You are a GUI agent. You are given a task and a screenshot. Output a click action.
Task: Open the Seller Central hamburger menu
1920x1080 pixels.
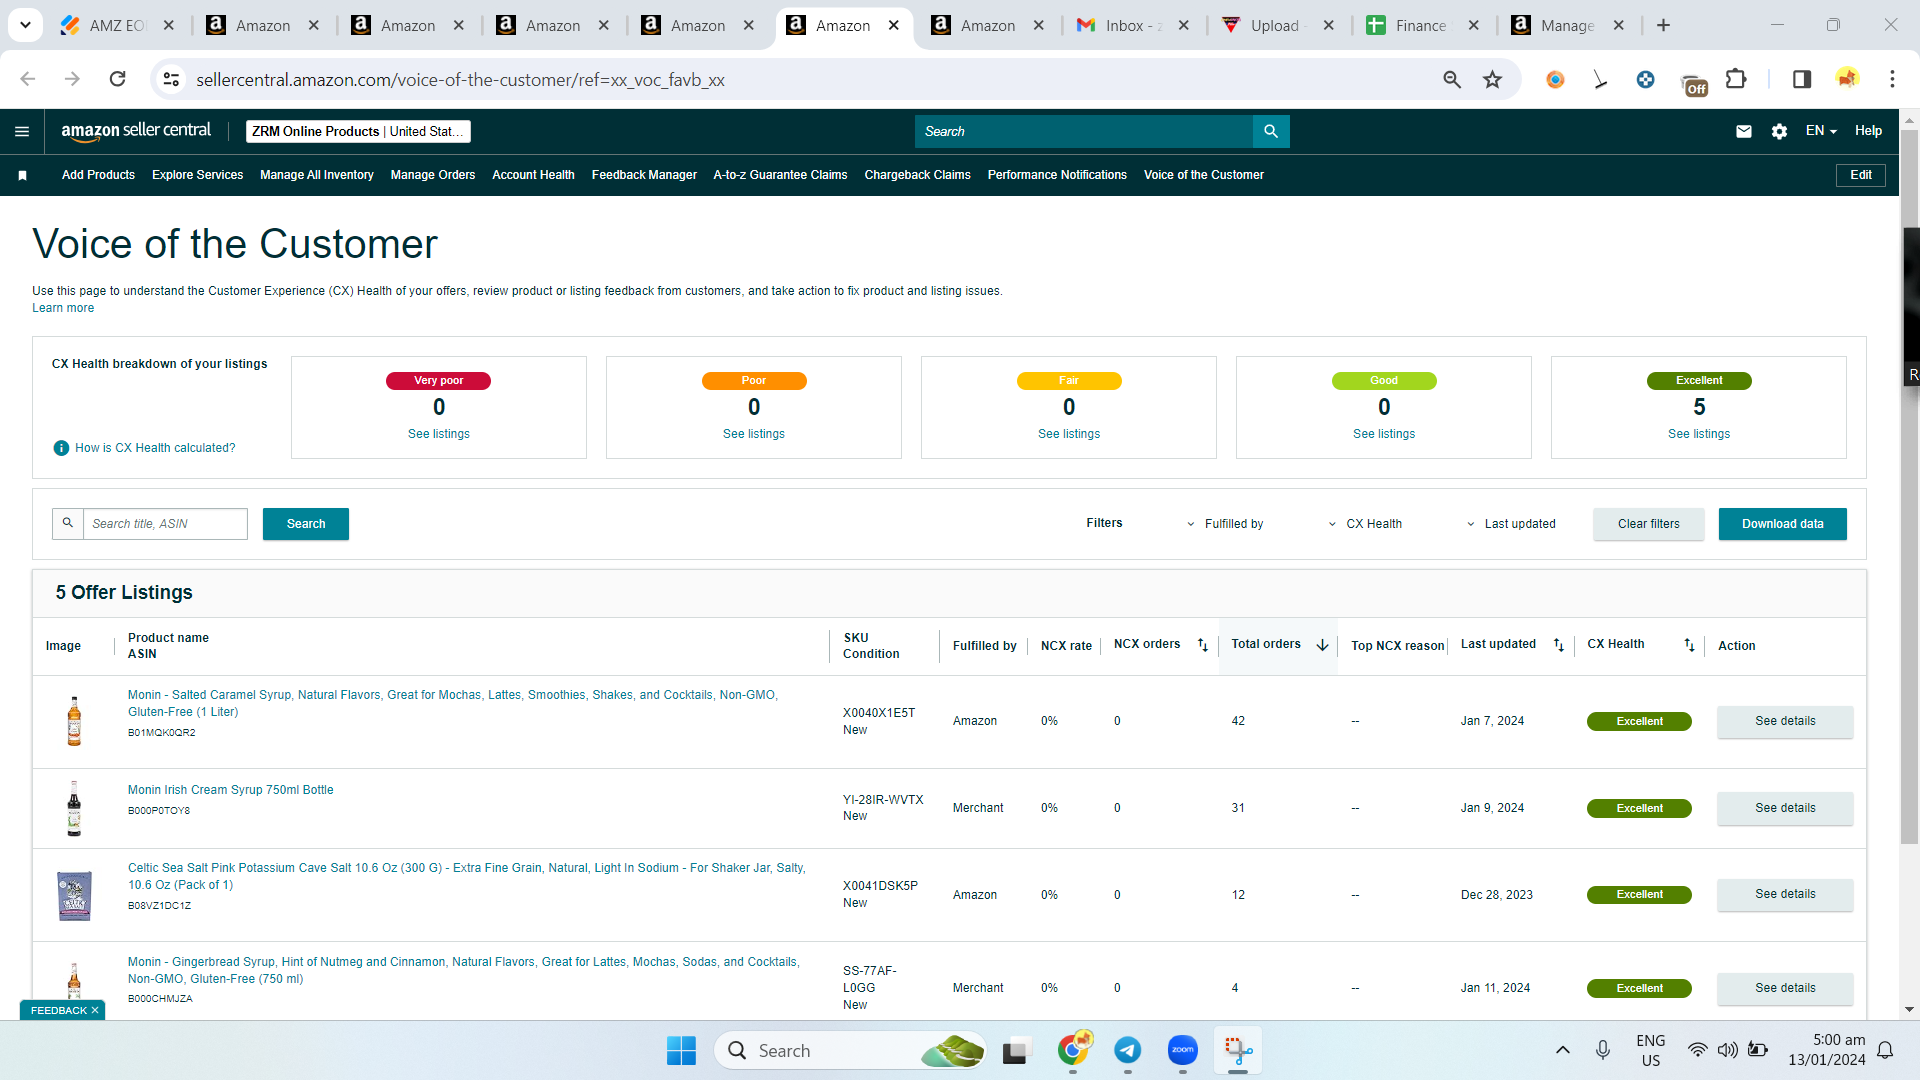(x=22, y=131)
